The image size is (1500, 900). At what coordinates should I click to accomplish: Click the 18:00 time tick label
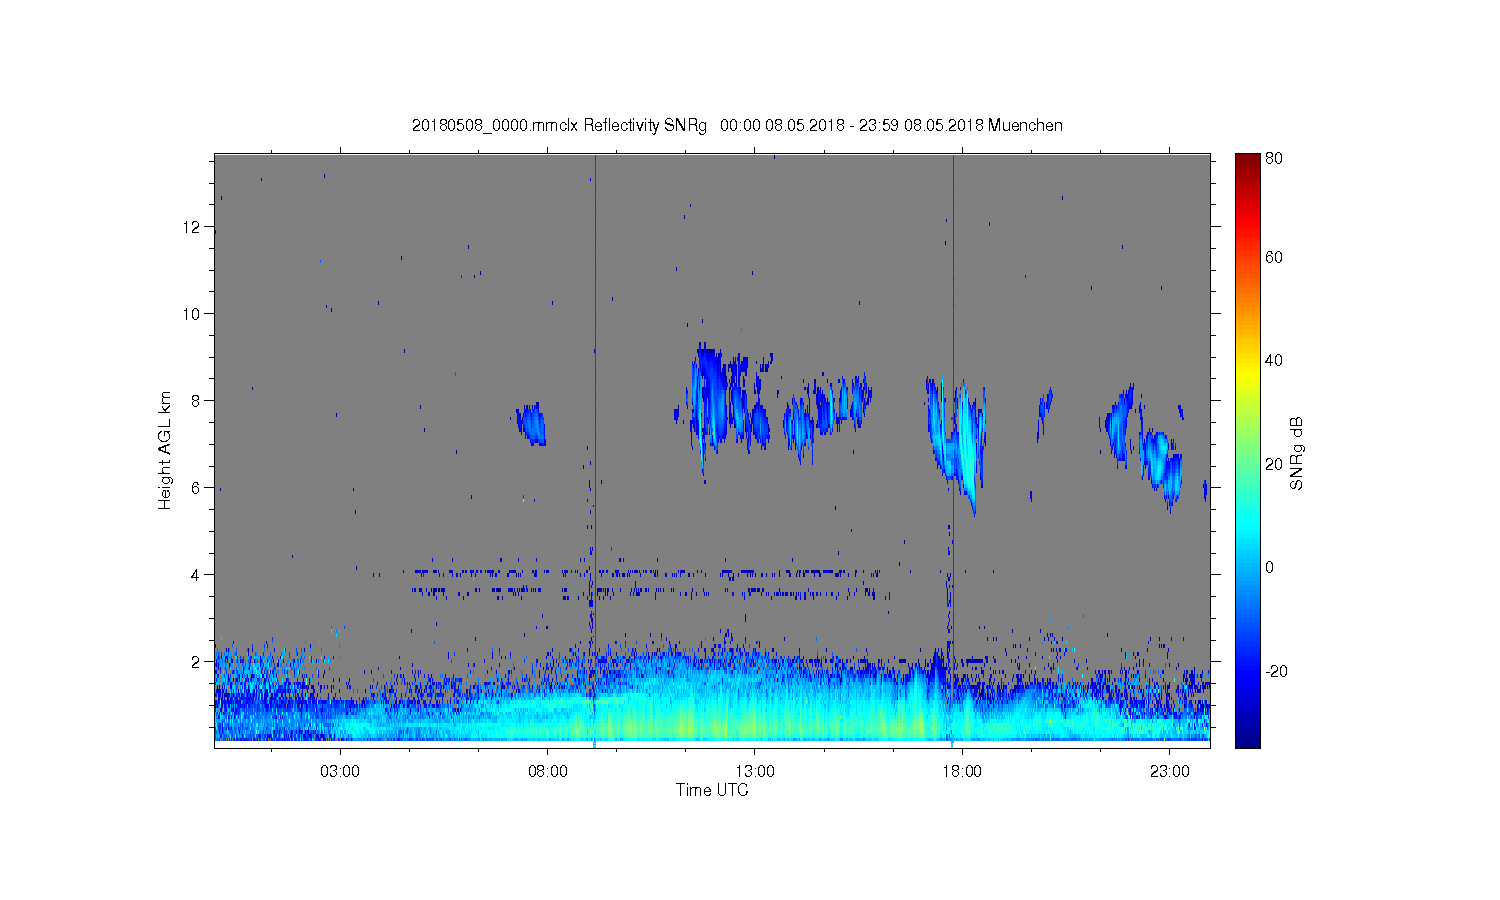pos(962,772)
